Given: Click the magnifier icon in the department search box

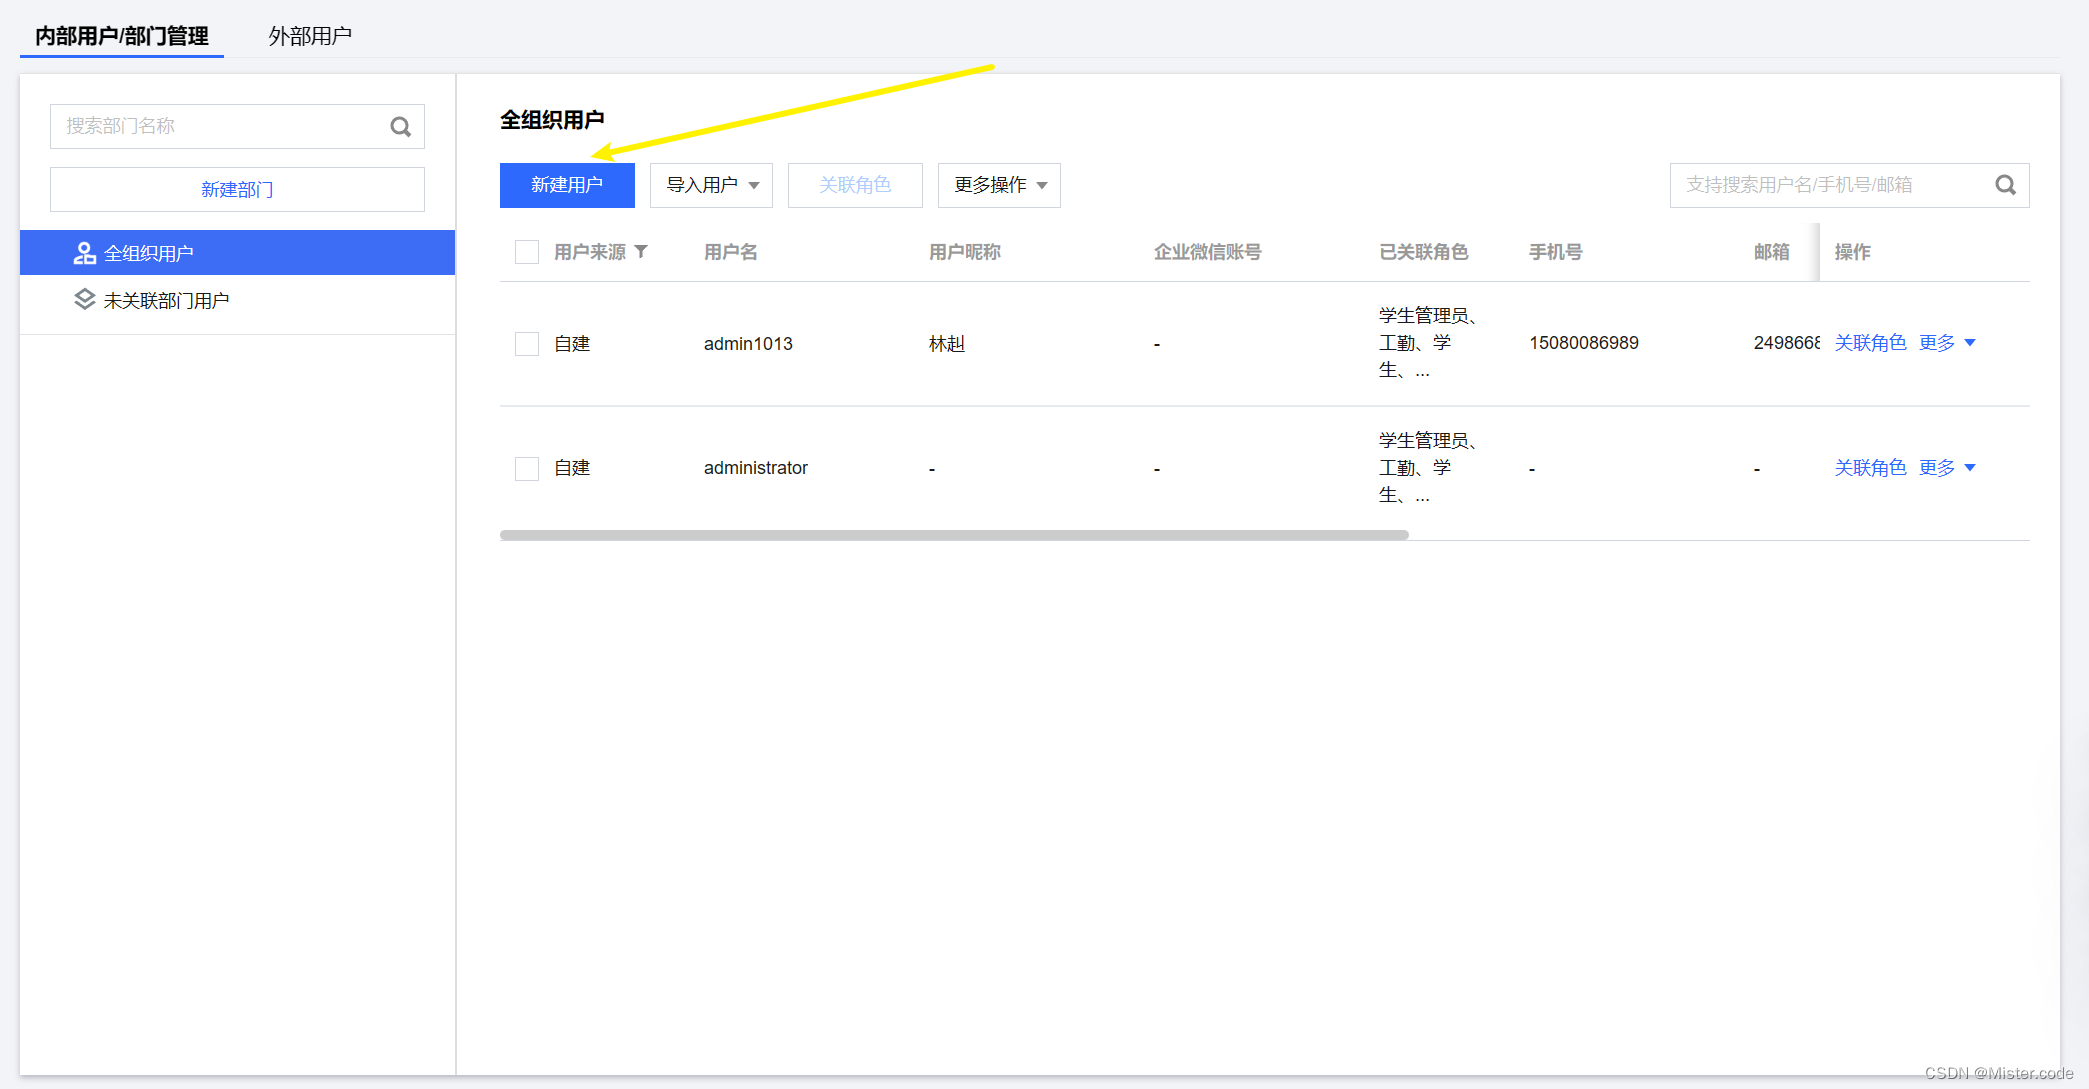Looking at the screenshot, I should [400, 126].
